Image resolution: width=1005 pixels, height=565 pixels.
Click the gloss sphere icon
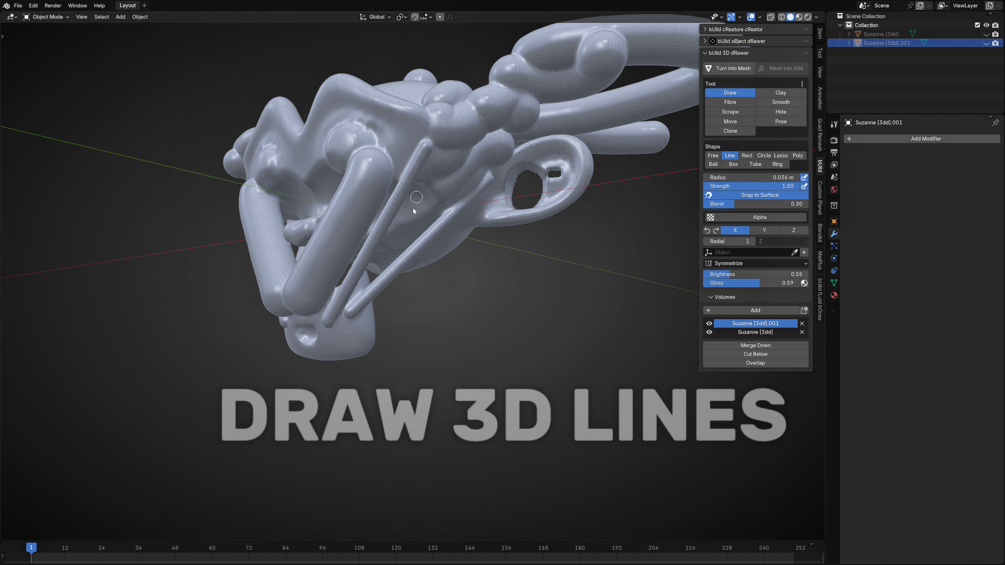coord(804,282)
